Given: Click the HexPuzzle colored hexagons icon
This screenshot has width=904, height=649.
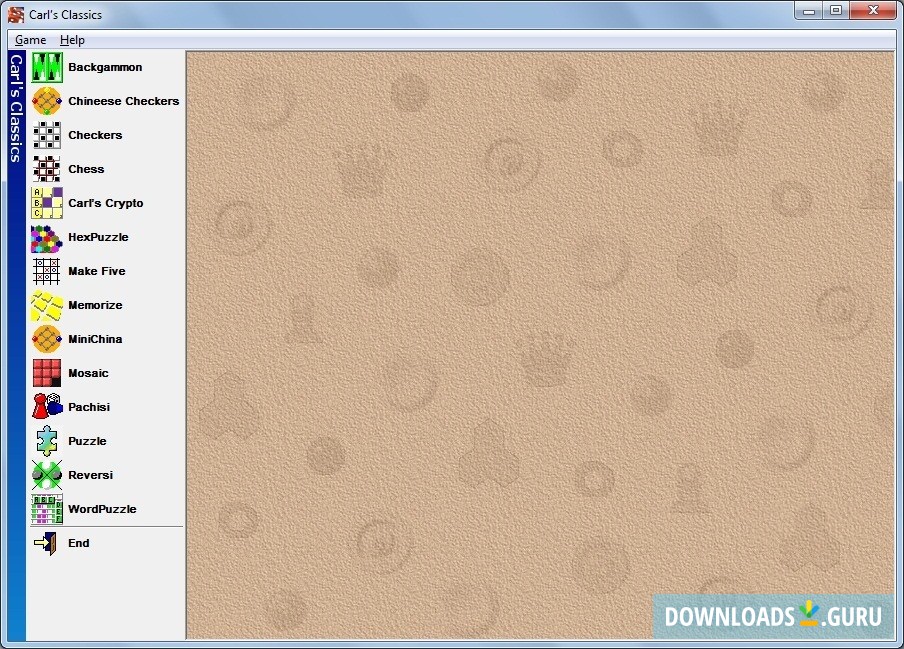Looking at the screenshot, I should pyautogui.click(x=47, y=237).
